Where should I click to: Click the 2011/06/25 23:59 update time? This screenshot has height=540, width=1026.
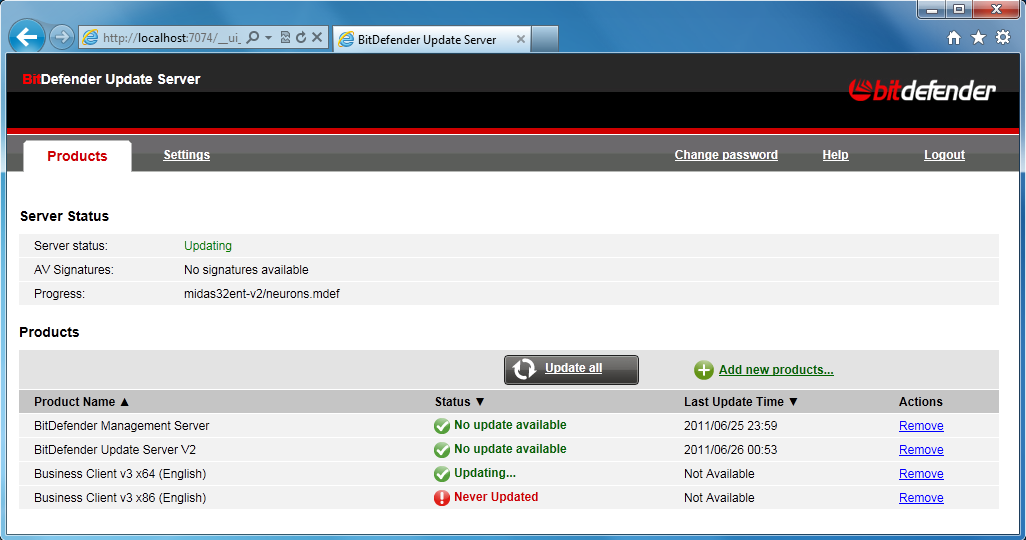point(730,426)
